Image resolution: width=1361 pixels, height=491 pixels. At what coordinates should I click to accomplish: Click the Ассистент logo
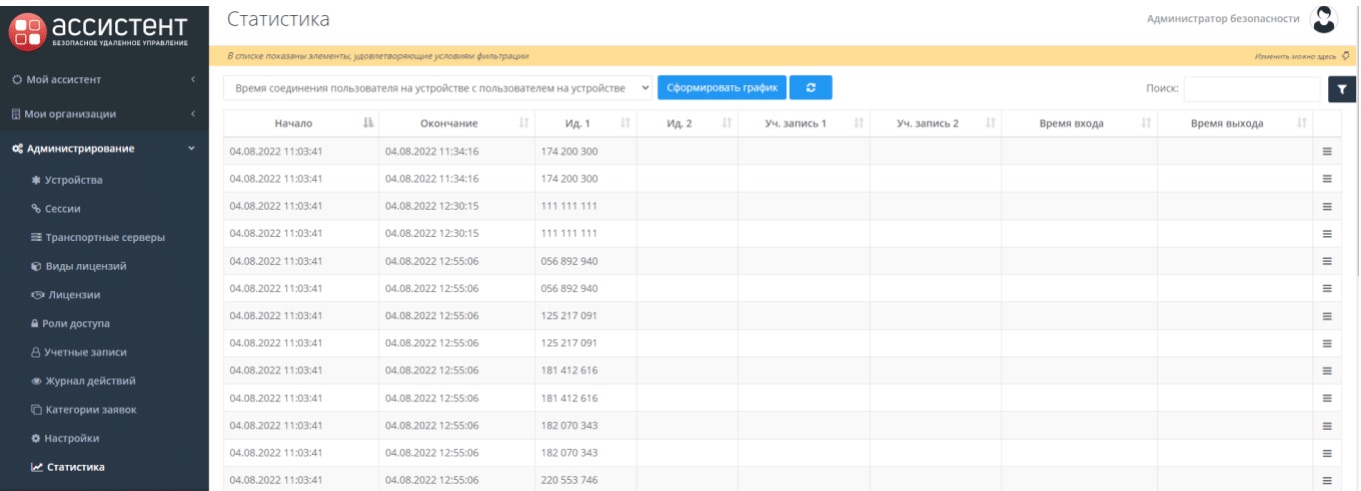(100, 30)
